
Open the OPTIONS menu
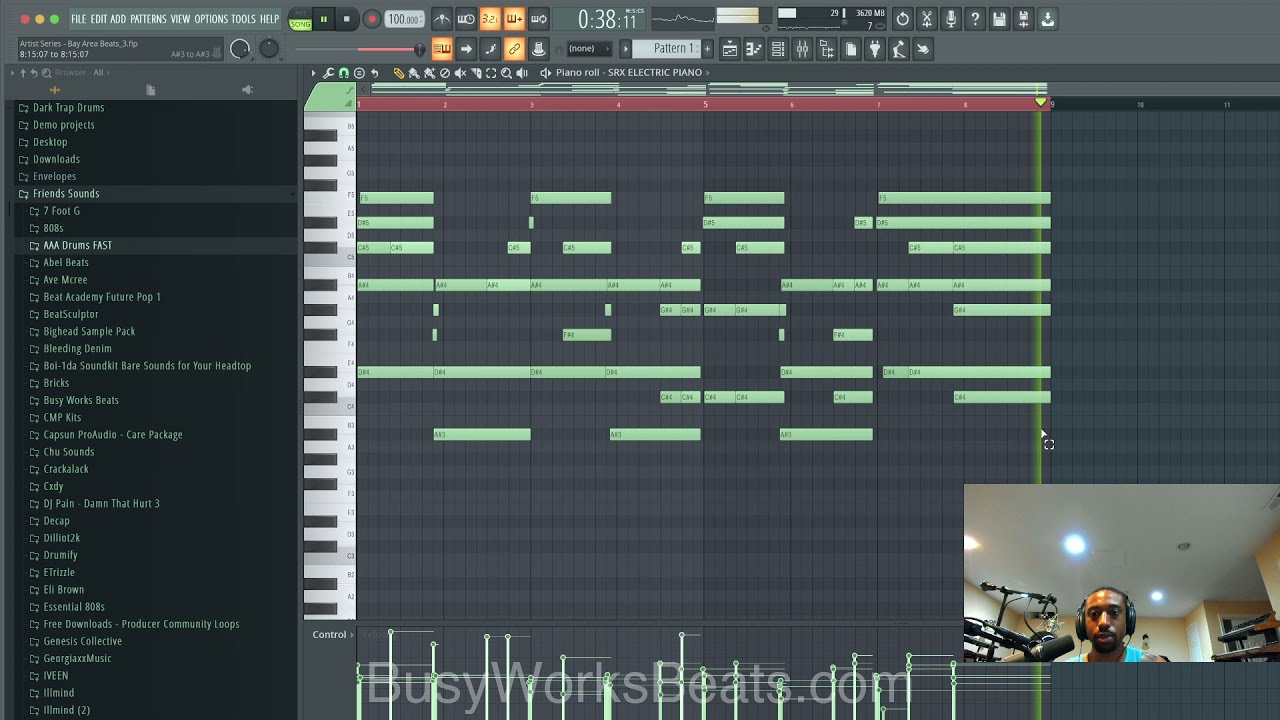pos(211,19)
